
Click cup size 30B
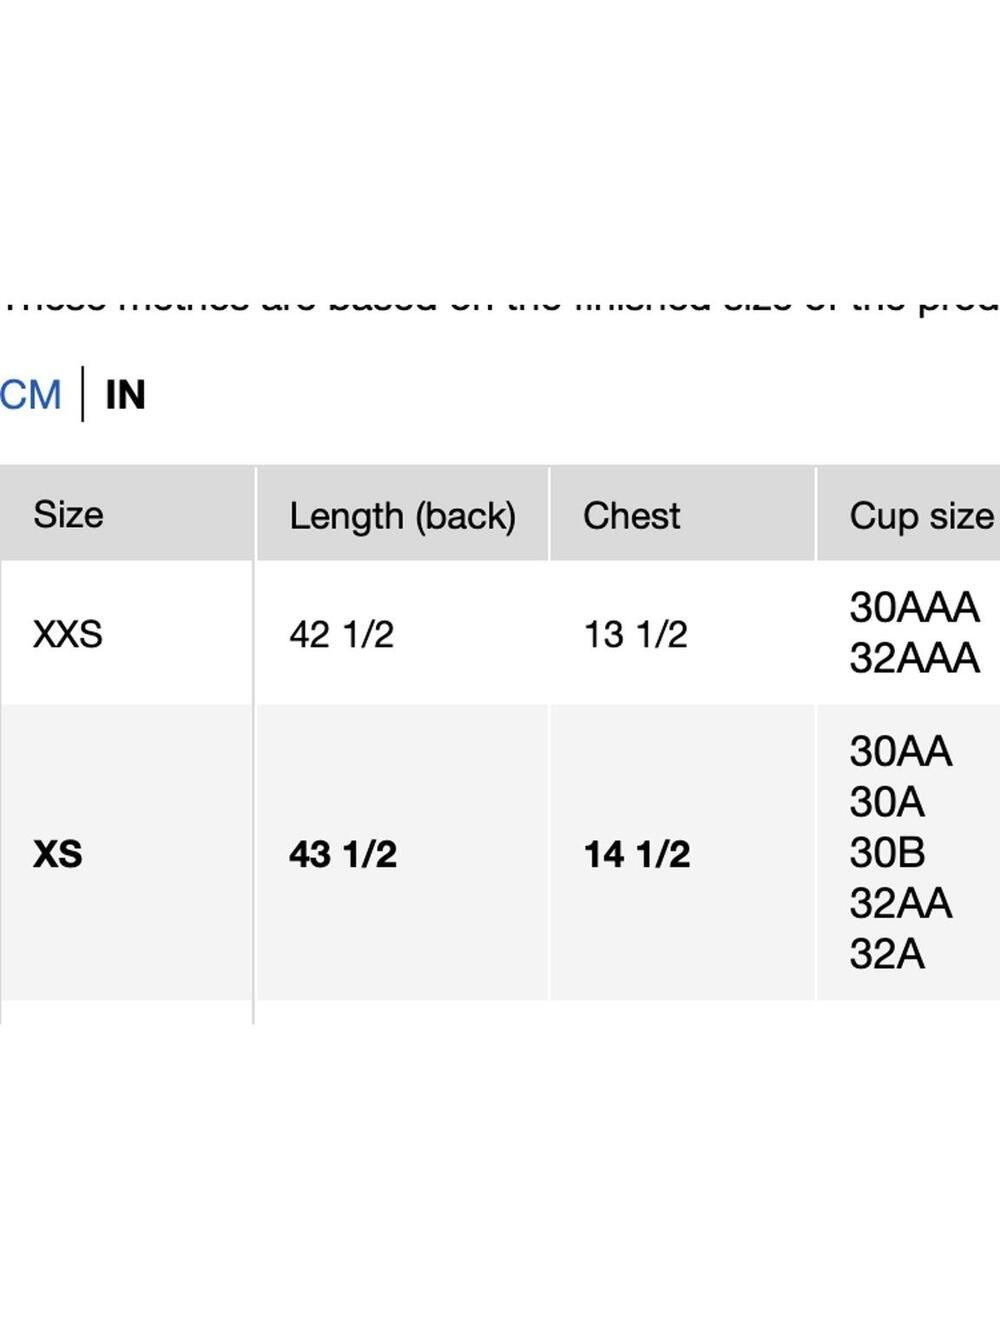pyautogui.click(x=887, y=853)
